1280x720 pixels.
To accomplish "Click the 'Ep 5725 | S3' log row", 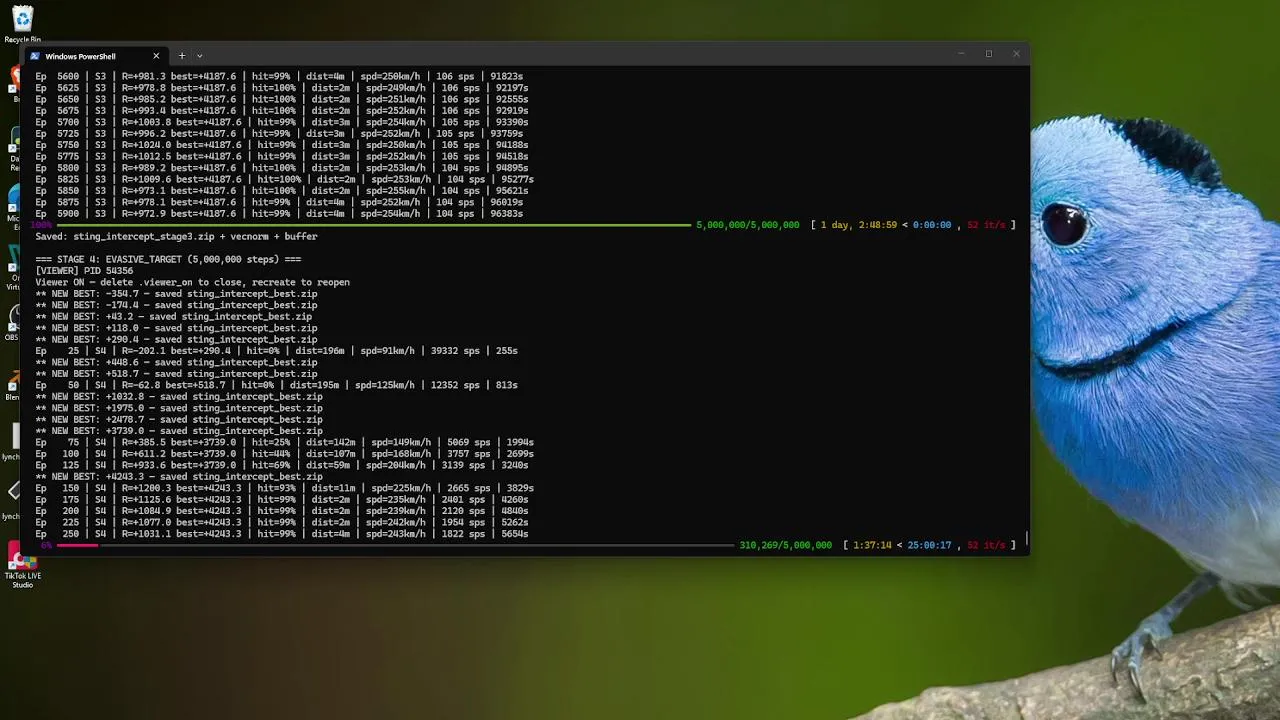I will [279, 134].
